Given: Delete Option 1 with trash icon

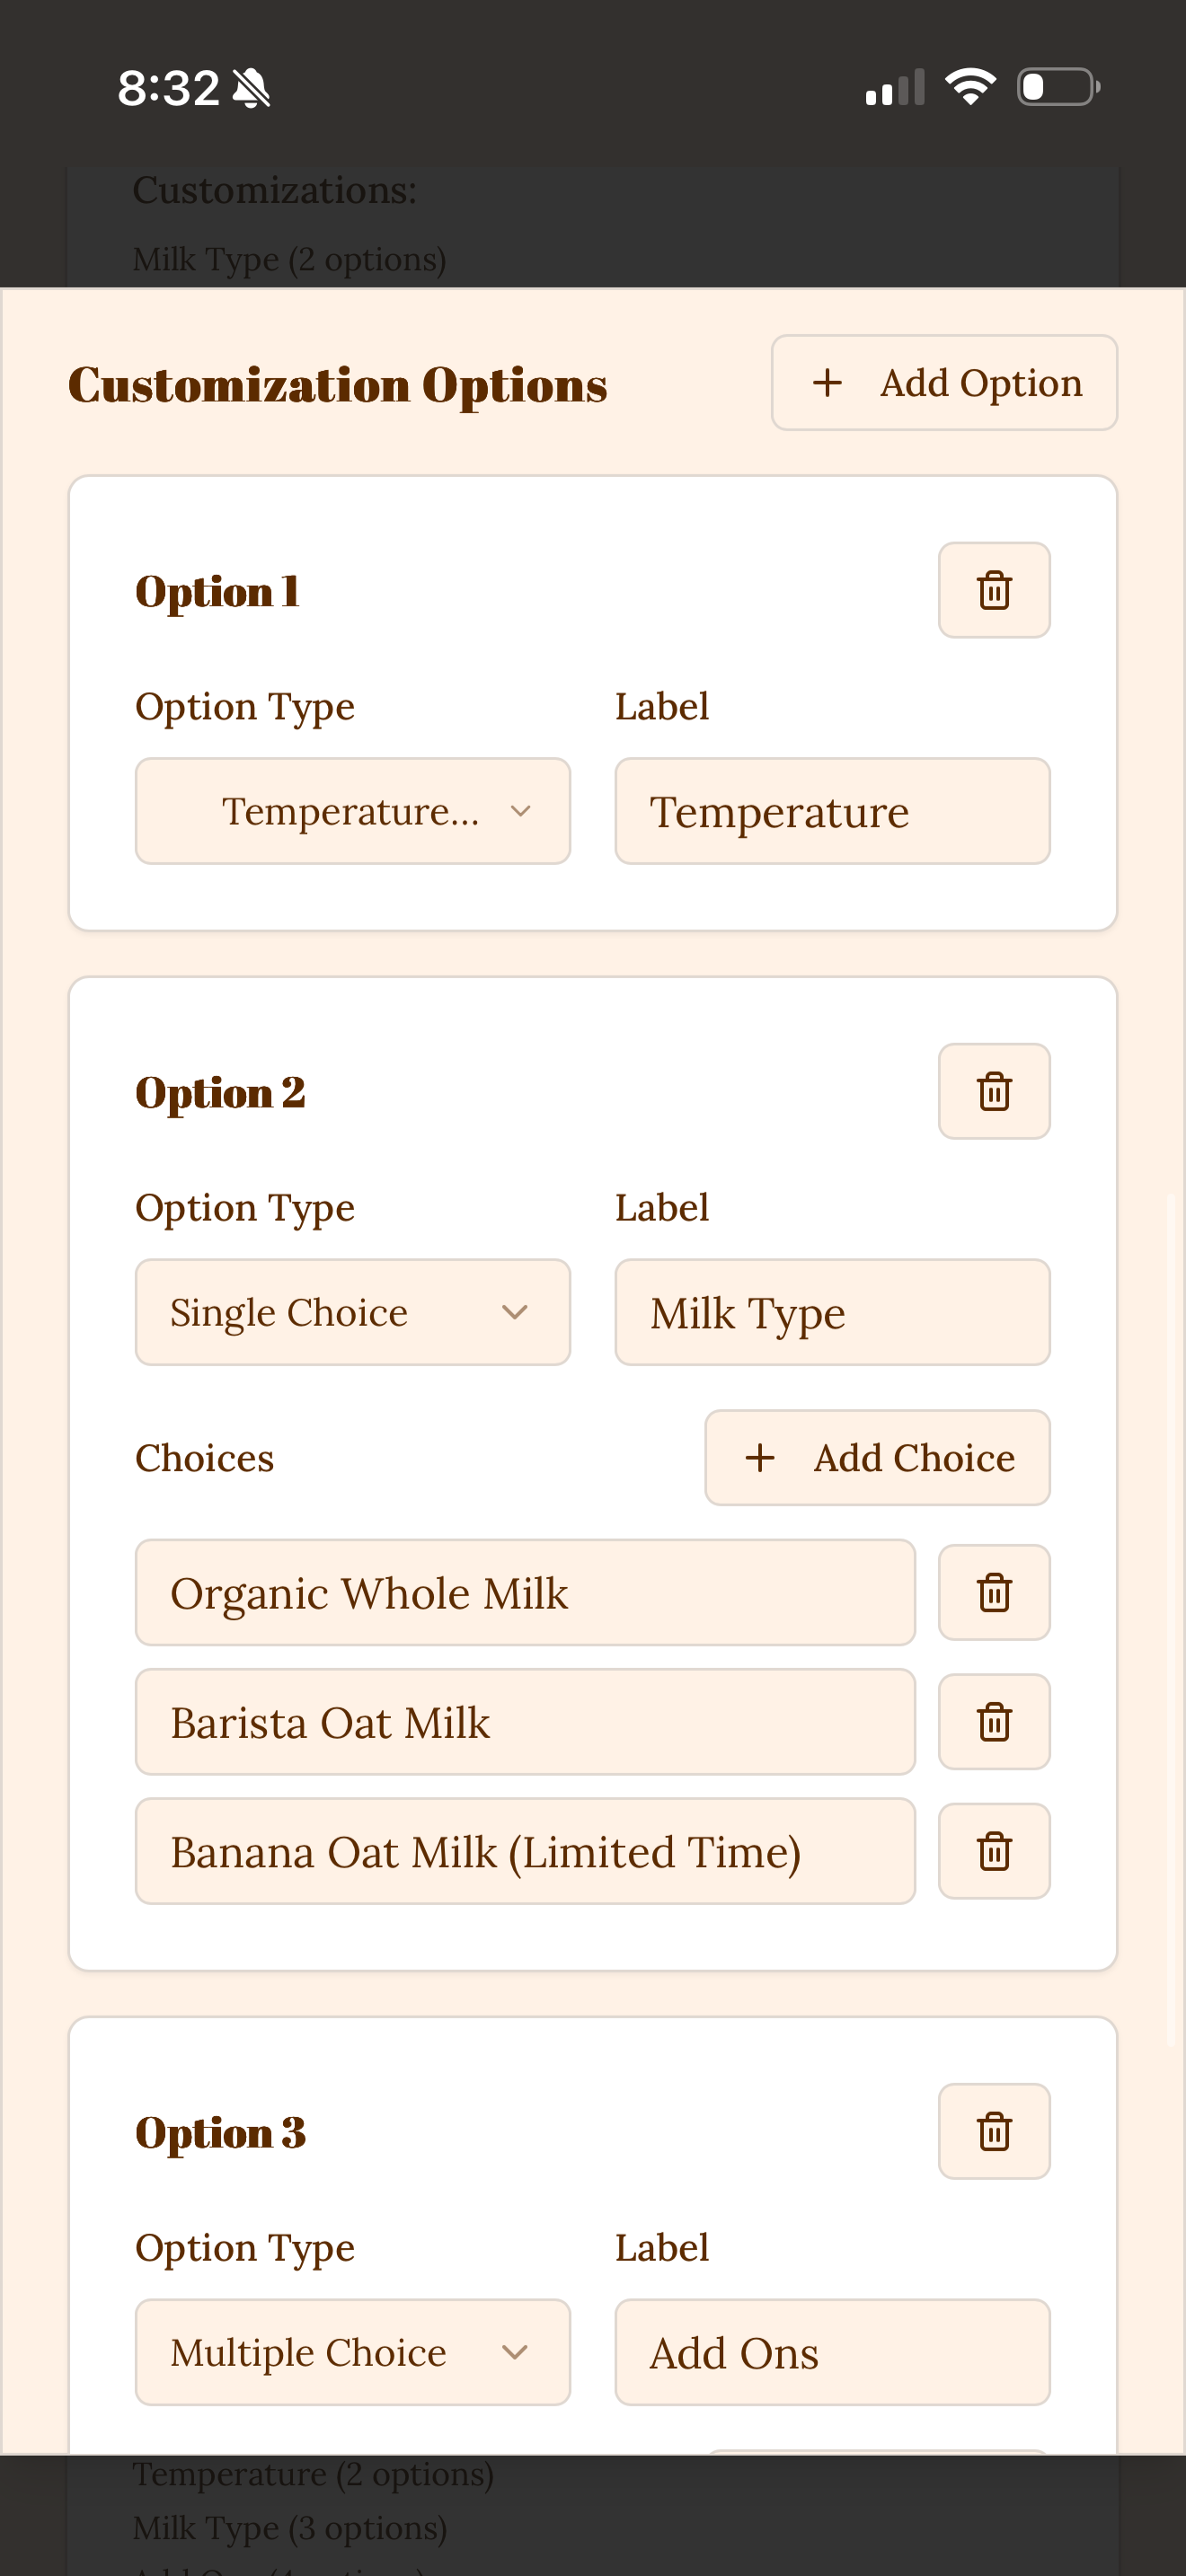Looking at the screenshot, I should tap(993, 590).
